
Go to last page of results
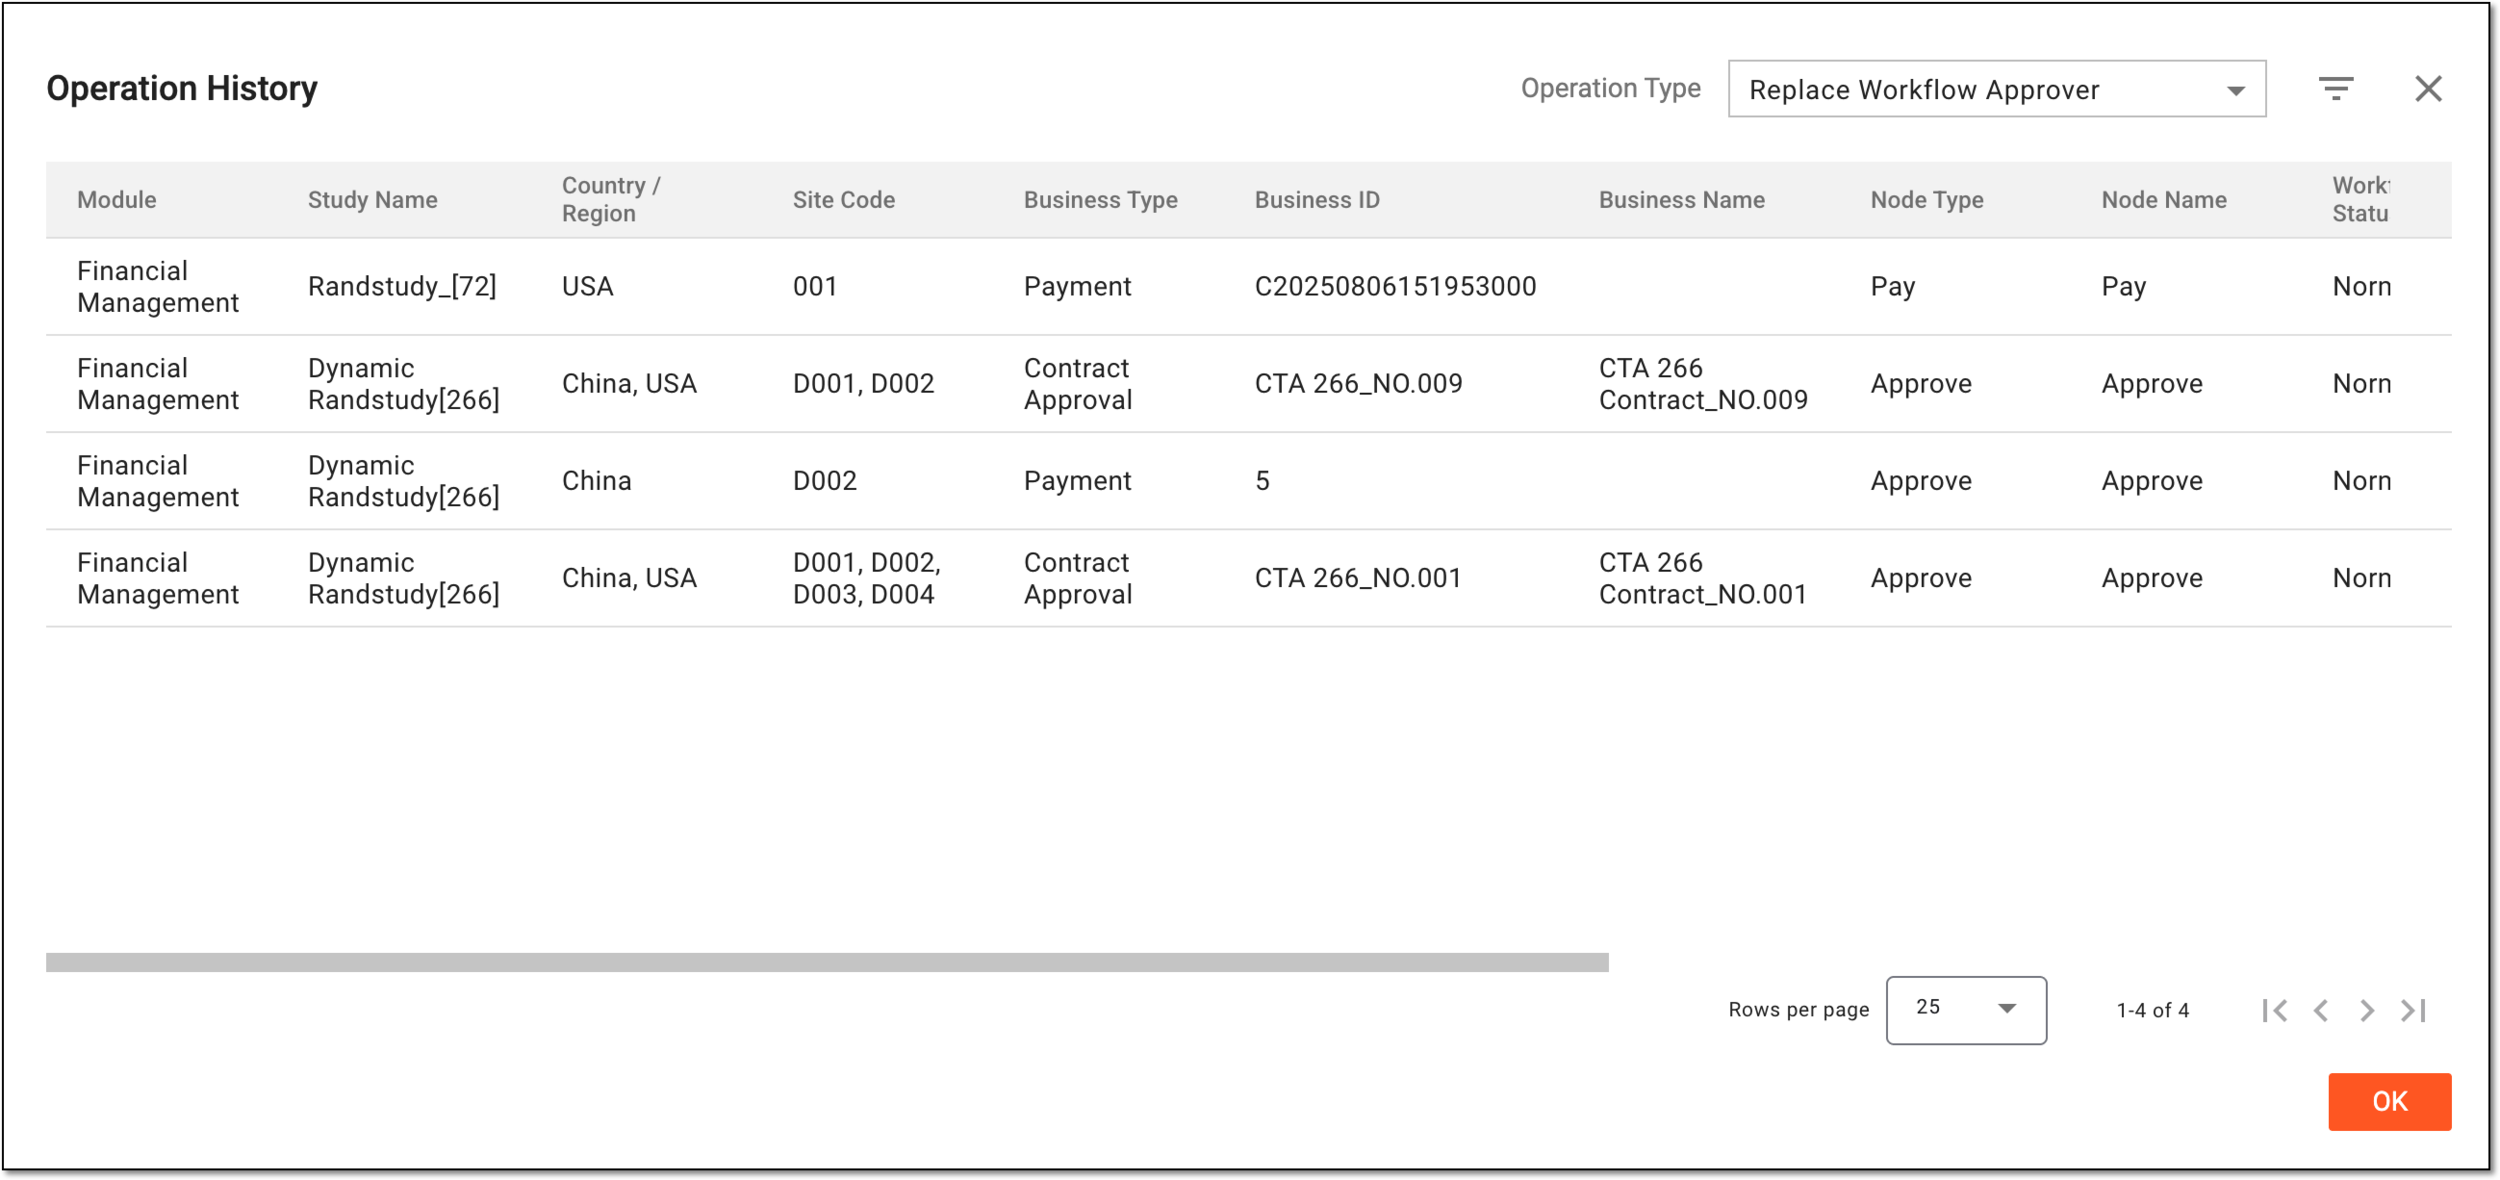2413,1010
